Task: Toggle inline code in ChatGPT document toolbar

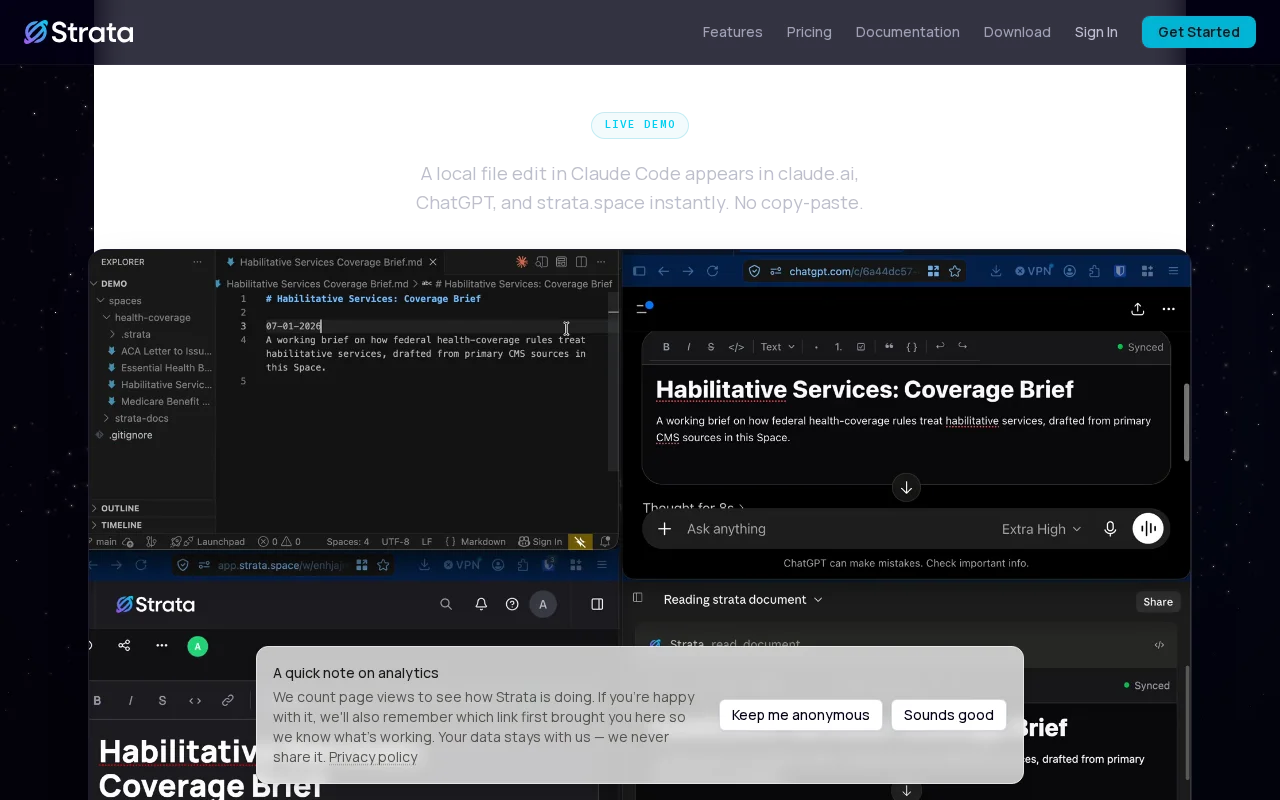Action: [736, 347]
